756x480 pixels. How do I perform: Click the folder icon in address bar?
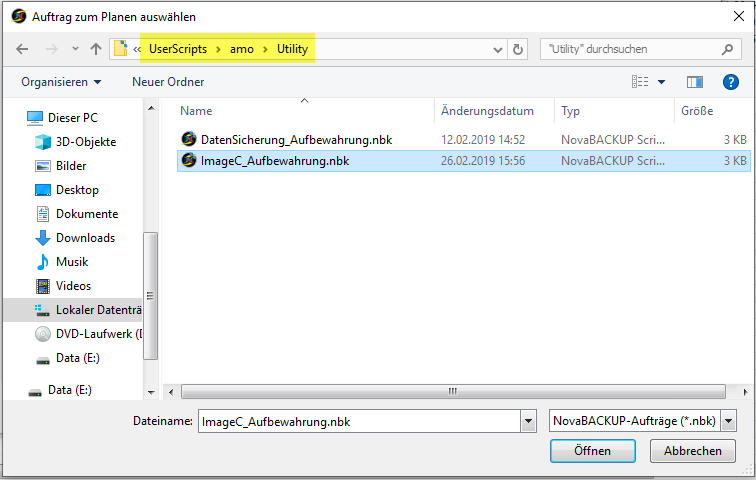click(x=121, y=49)
